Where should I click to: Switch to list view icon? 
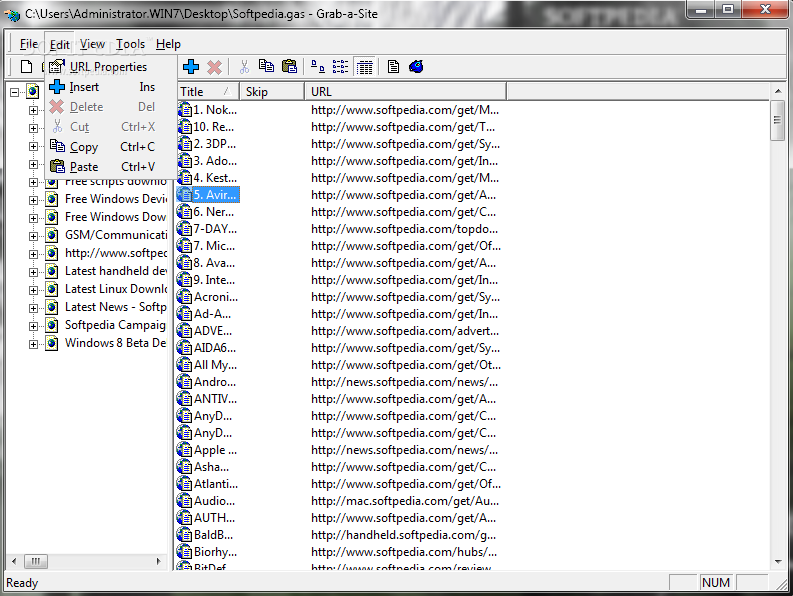340,67
